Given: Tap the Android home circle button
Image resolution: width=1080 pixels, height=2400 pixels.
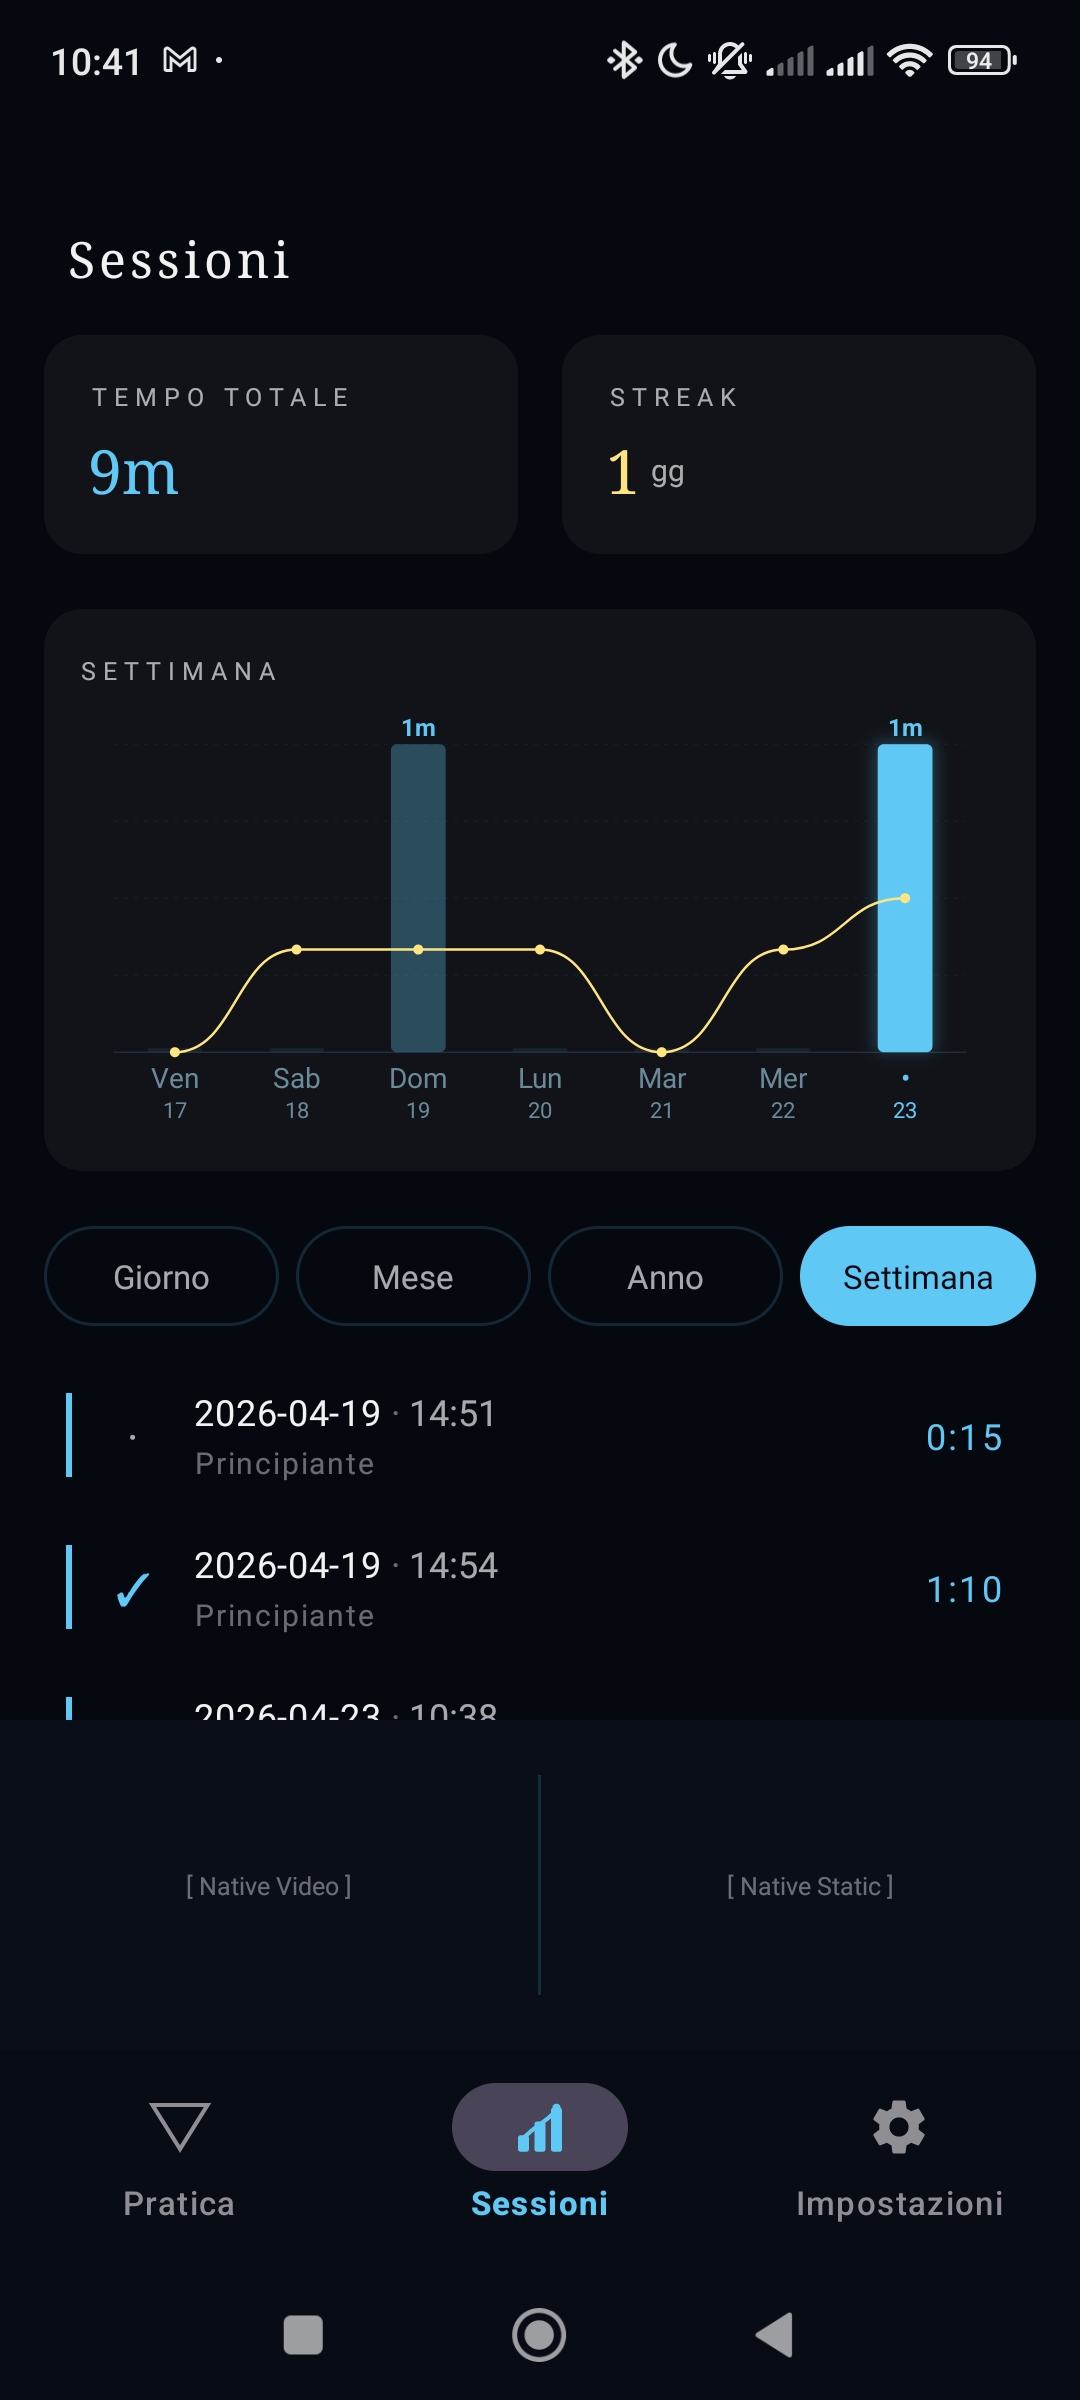Looking at the screenshot, I should pyautogui.click(x=539, y=2335).
